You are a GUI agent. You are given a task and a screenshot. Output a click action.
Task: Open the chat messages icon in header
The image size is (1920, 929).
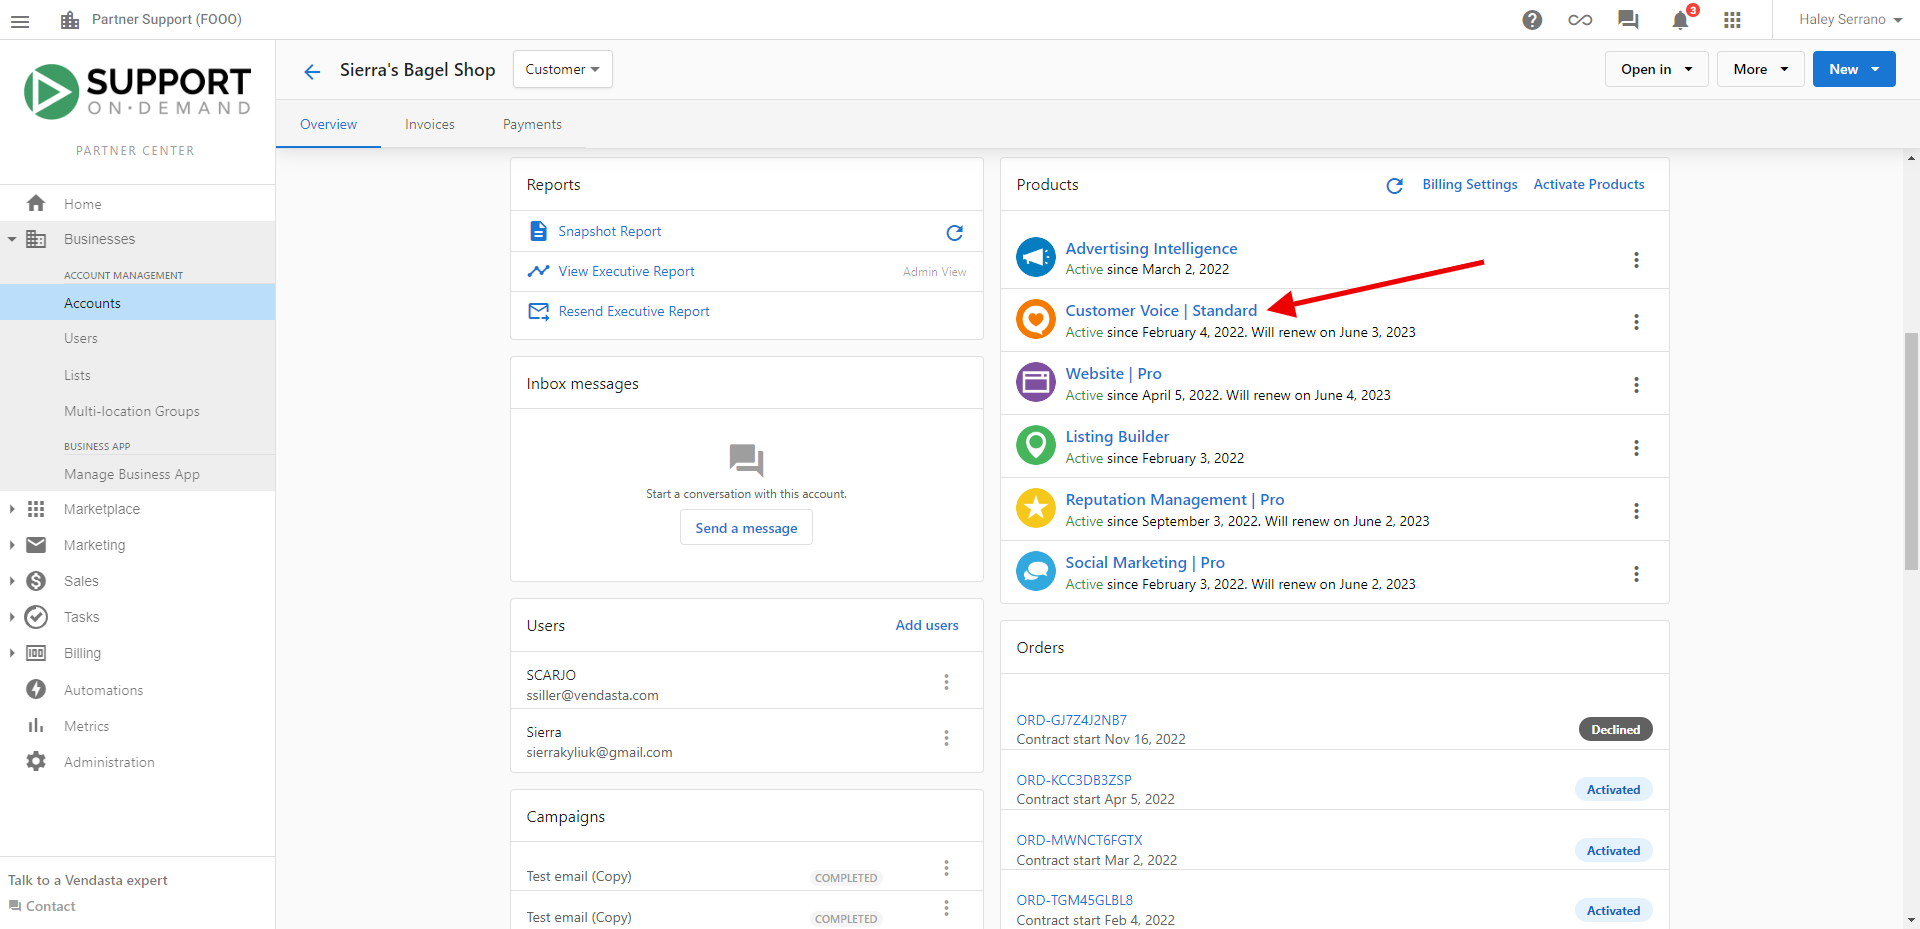coord(1628,20)
